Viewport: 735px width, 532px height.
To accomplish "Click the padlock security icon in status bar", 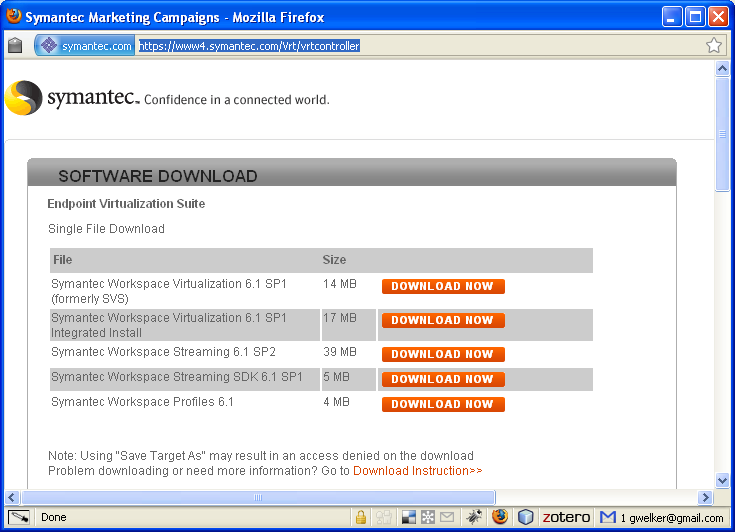I will (360, 517).
